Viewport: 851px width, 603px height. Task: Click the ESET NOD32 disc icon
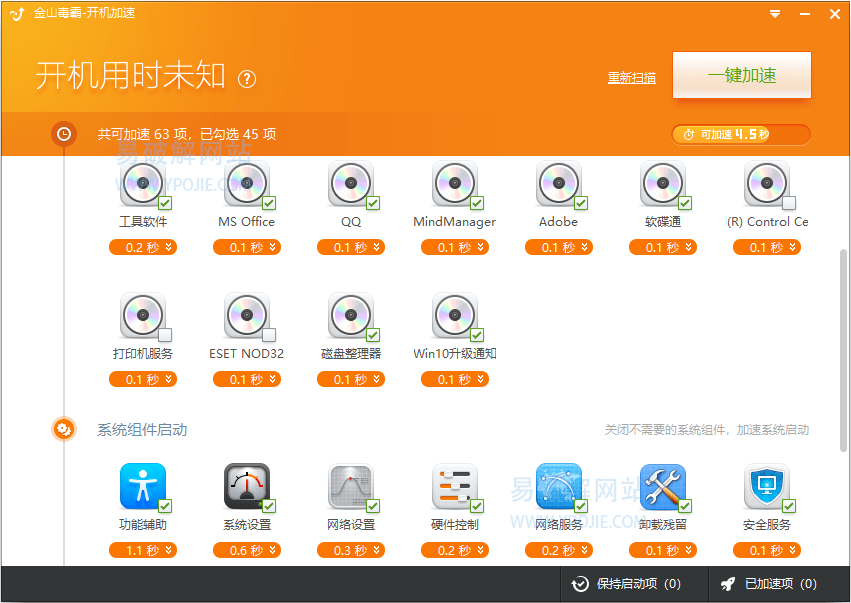(x=247, y=315)
